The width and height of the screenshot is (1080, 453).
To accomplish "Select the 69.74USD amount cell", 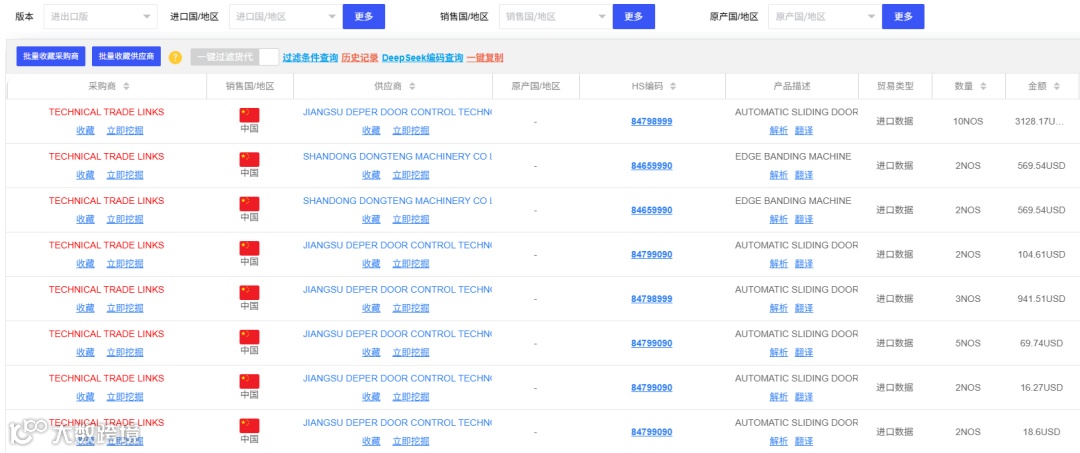I will pos(1043,343).
